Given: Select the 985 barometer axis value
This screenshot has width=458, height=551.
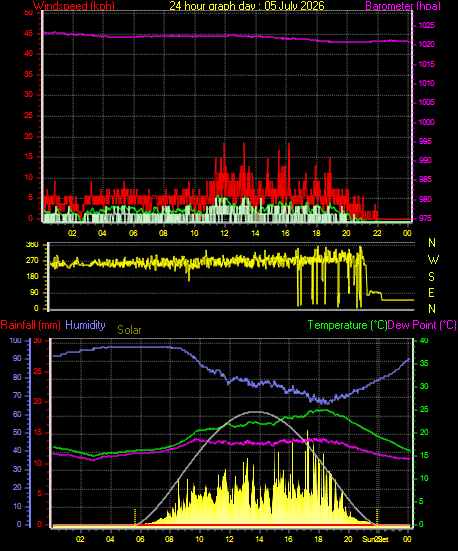Looking at the screenshot, I should pyautogui.click(x=425, y=180).
